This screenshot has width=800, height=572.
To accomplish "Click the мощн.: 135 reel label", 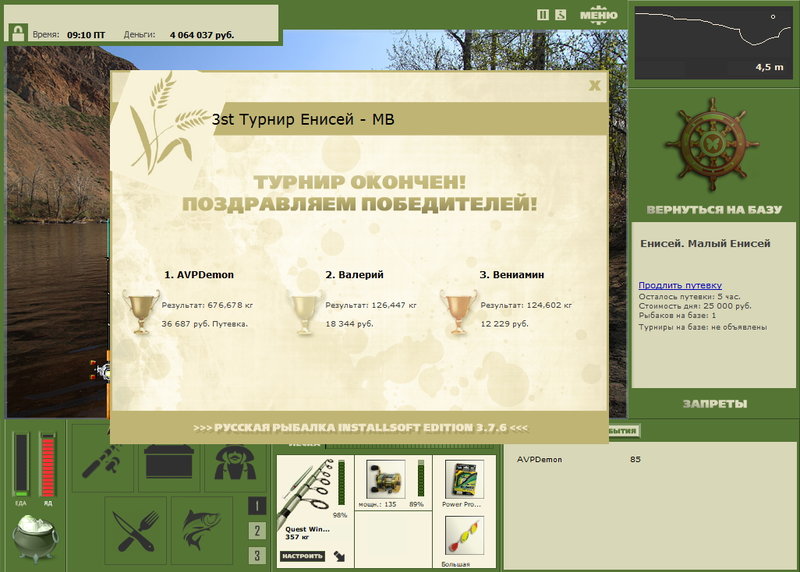I will 378,504.
